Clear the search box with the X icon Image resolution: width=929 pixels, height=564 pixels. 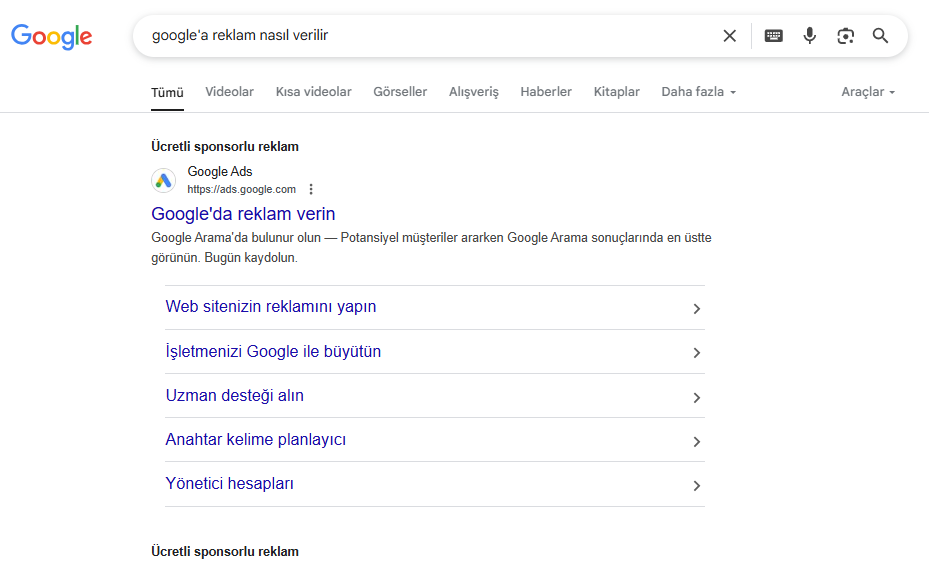point(729,36)
